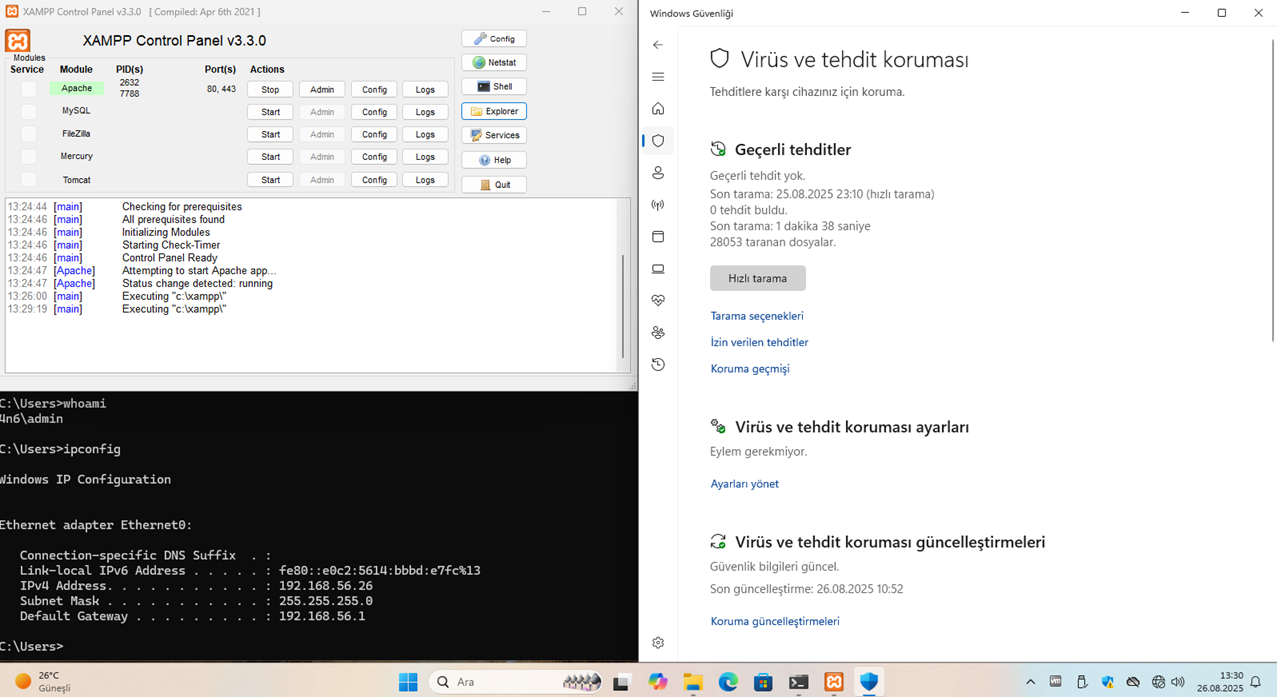
Task: Show hidden icons in the system tray
Action: 1030,682
